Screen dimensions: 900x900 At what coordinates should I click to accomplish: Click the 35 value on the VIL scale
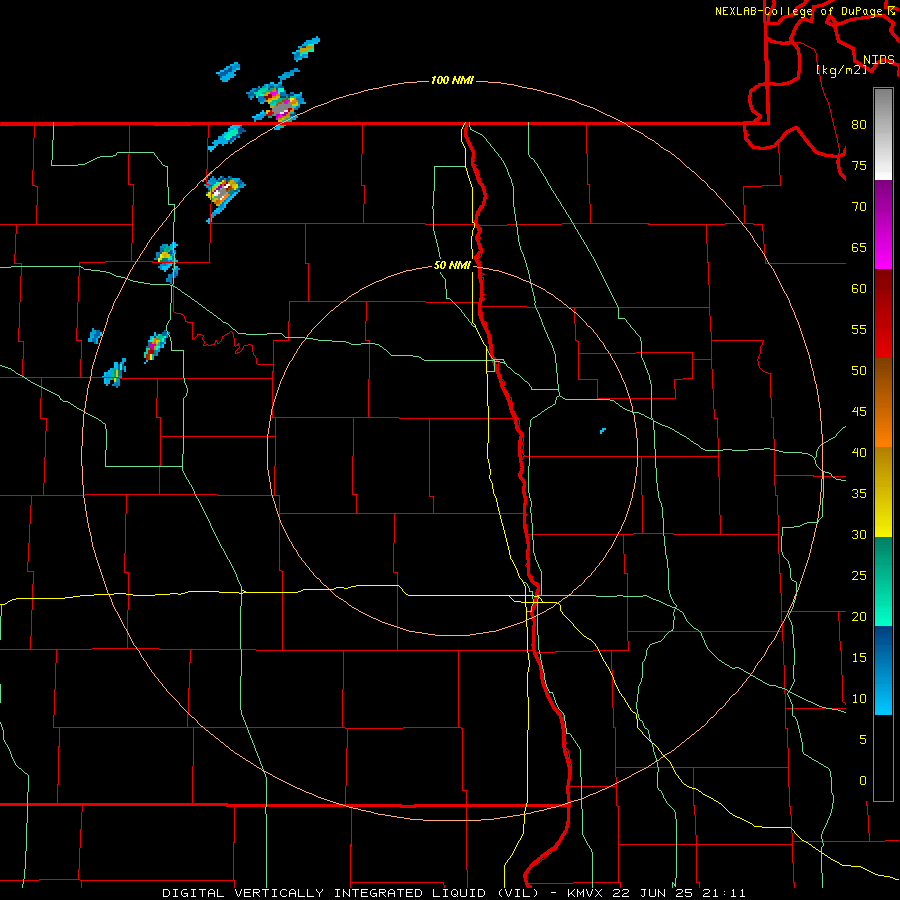coord(859,494)
